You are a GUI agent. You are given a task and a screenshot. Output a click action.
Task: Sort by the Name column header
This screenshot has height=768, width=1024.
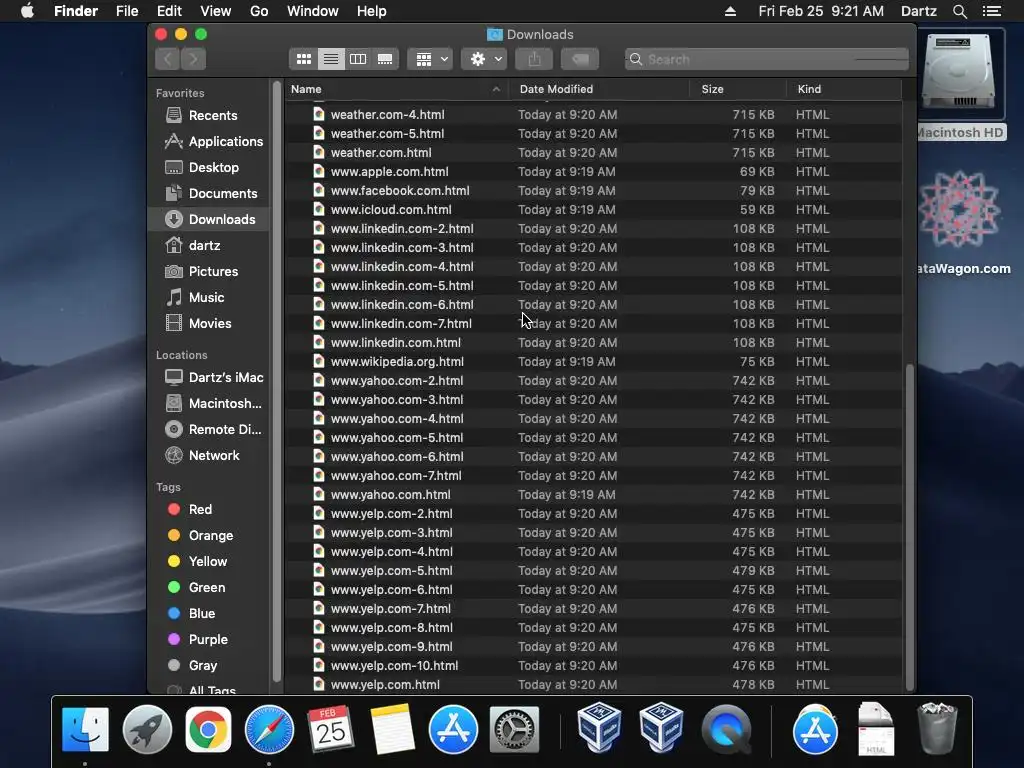tap(396, 89)
